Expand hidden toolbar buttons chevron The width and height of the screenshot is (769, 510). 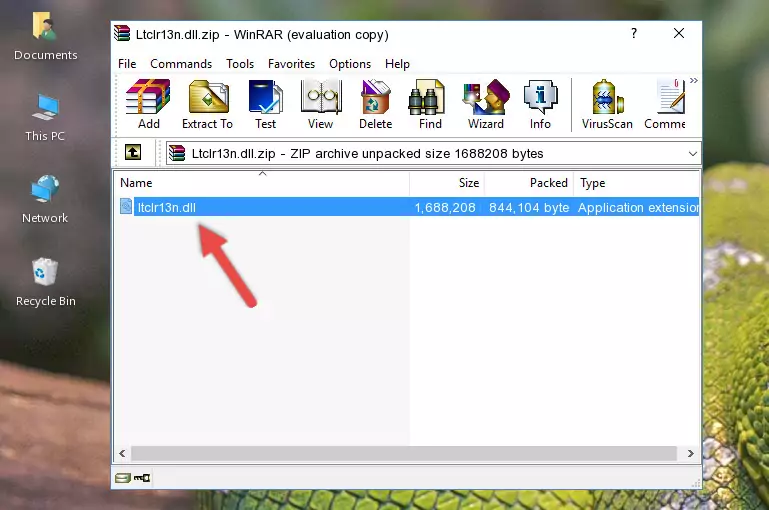(693, 80)
